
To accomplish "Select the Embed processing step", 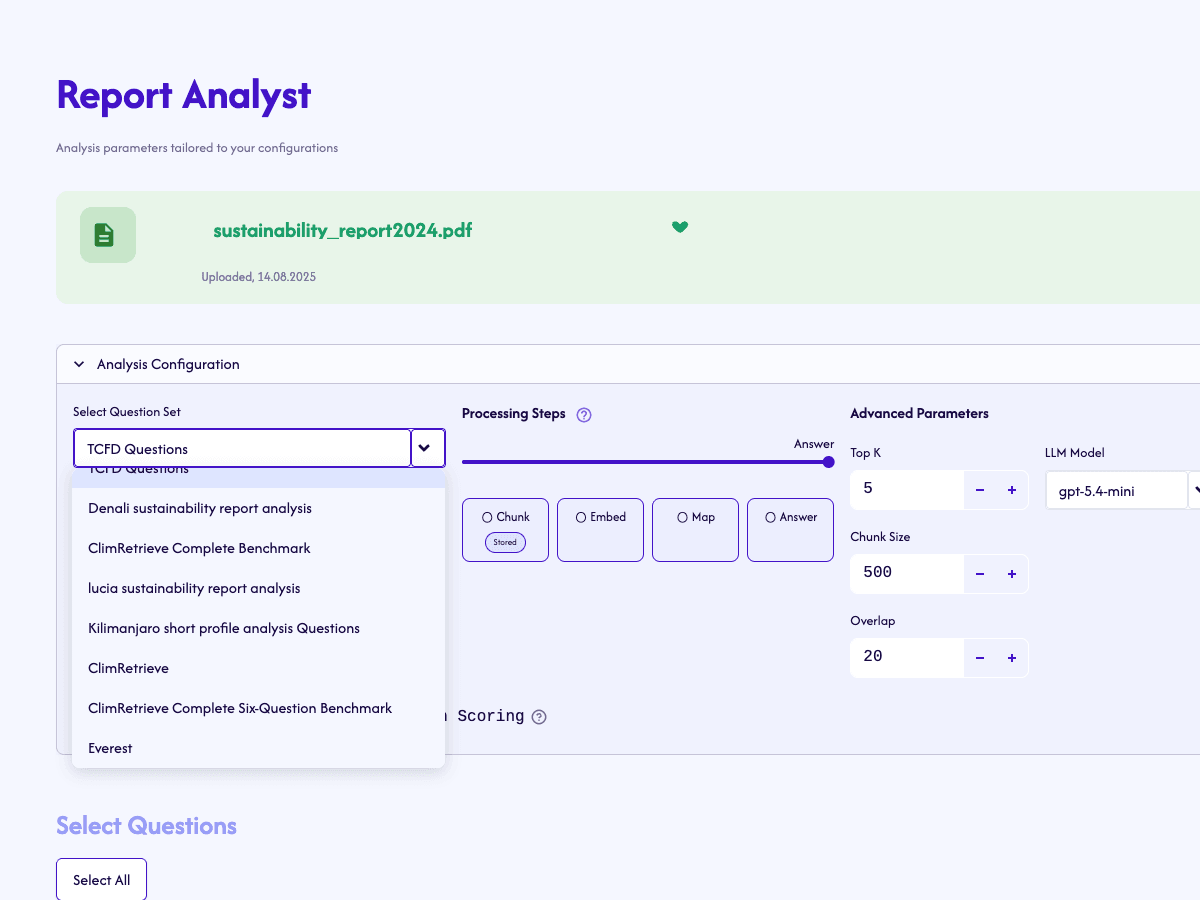I will (600, 530).
